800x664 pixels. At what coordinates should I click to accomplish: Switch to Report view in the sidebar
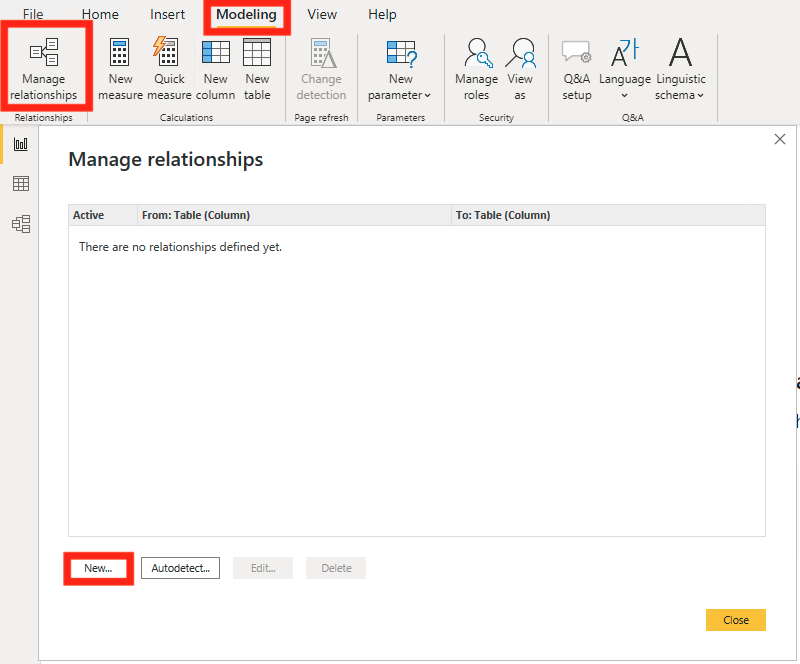[x=21, y=143]
